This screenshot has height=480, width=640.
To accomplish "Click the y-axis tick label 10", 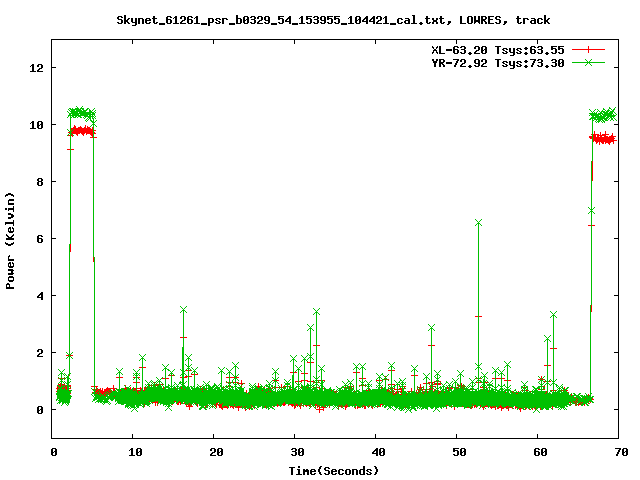I will point(37,125).
